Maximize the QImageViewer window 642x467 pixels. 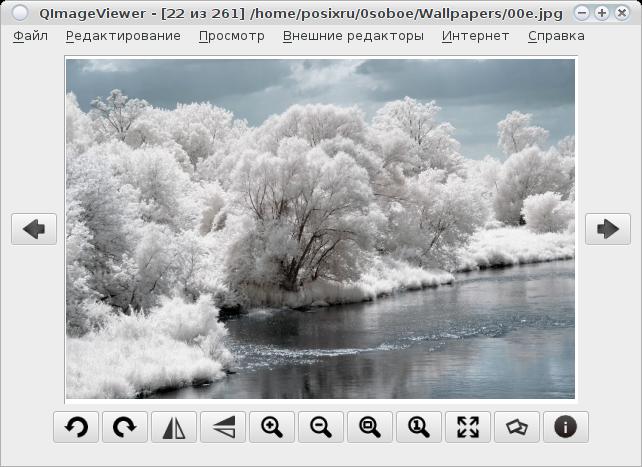601,14
